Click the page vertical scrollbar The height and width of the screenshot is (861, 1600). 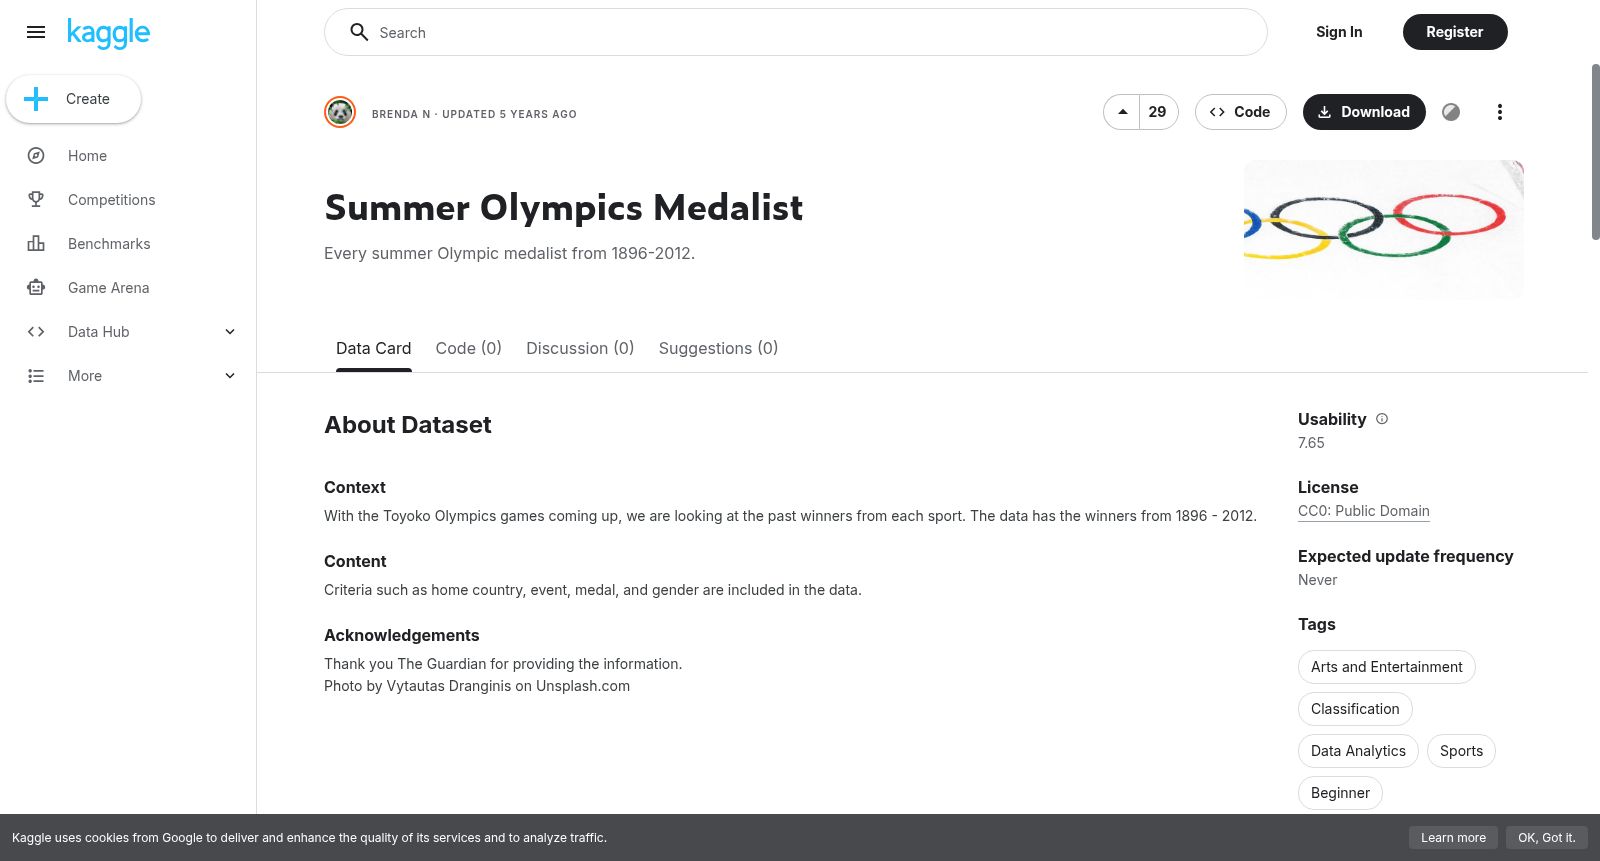[x=1595, y=152]
